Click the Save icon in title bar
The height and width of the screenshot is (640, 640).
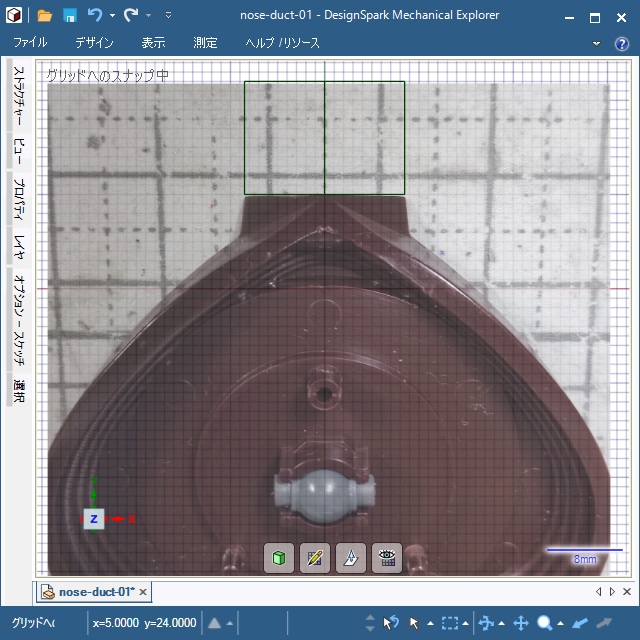click(70, 16)
